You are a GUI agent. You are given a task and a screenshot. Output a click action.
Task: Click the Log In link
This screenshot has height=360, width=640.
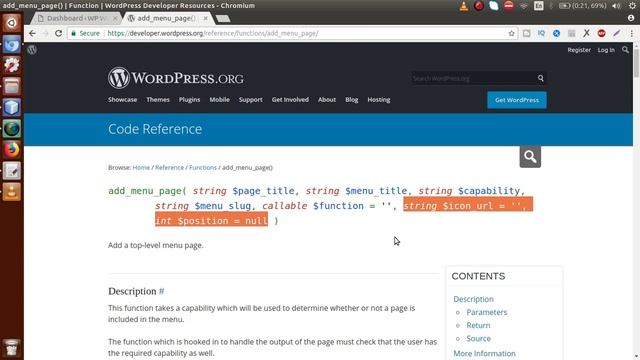(606, 50)
